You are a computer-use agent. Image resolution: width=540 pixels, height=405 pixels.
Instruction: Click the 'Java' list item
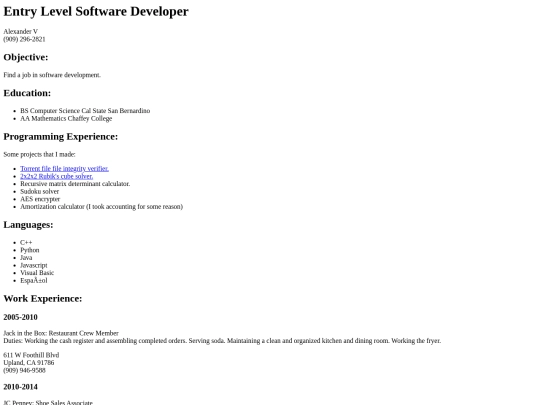(x=26, y=257)
